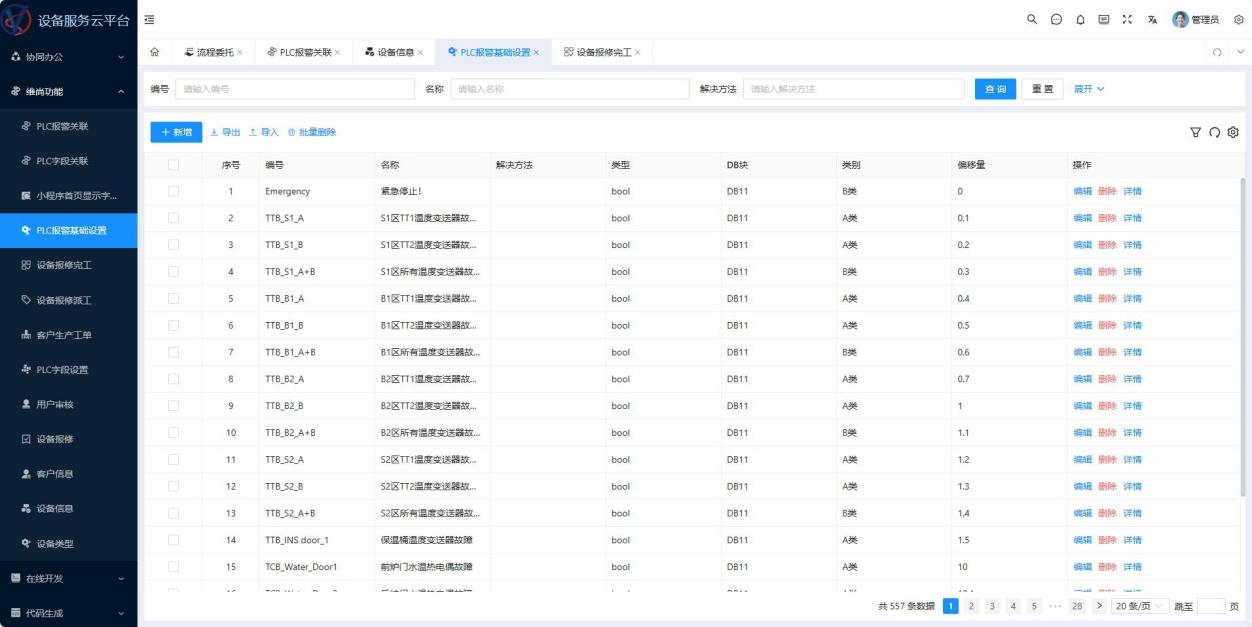Open the search magnifier in the header
The width and height of the screenshot is (1252, 627).
tap(1032, 20)
